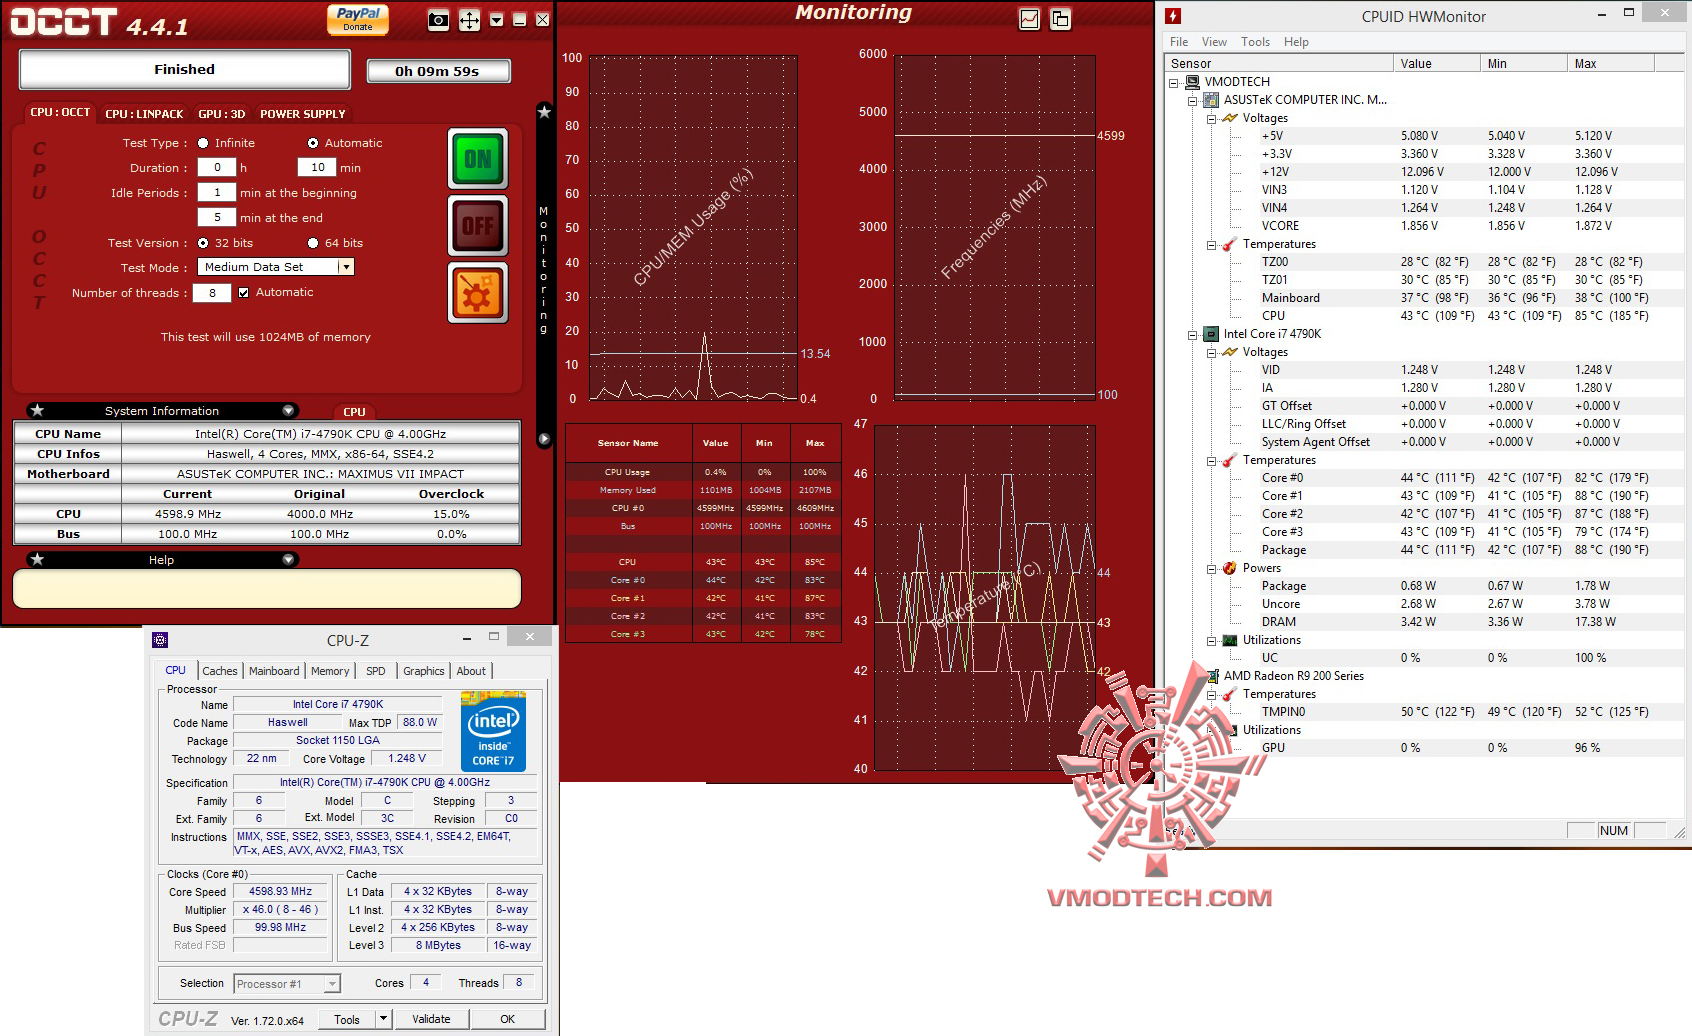Image resolution: width=1692 pixels, height=1036 pixels.
Task: Click the Validate button in CPU-Z
Action: point(431,1019)
